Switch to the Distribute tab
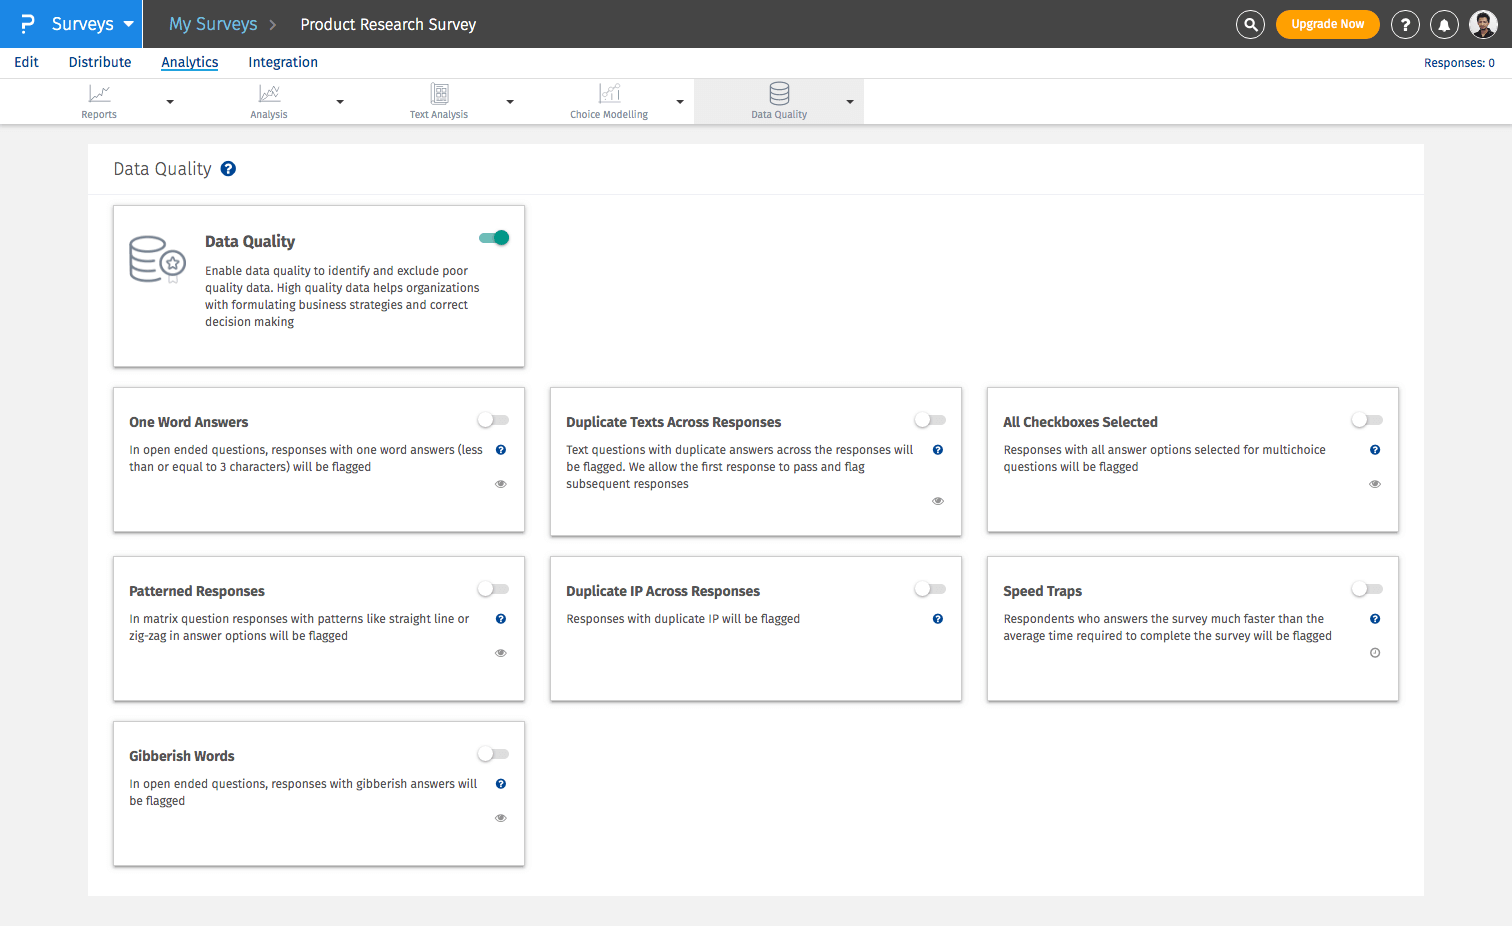This screenshot has width=1512, height=926. (x=100, y=62)
